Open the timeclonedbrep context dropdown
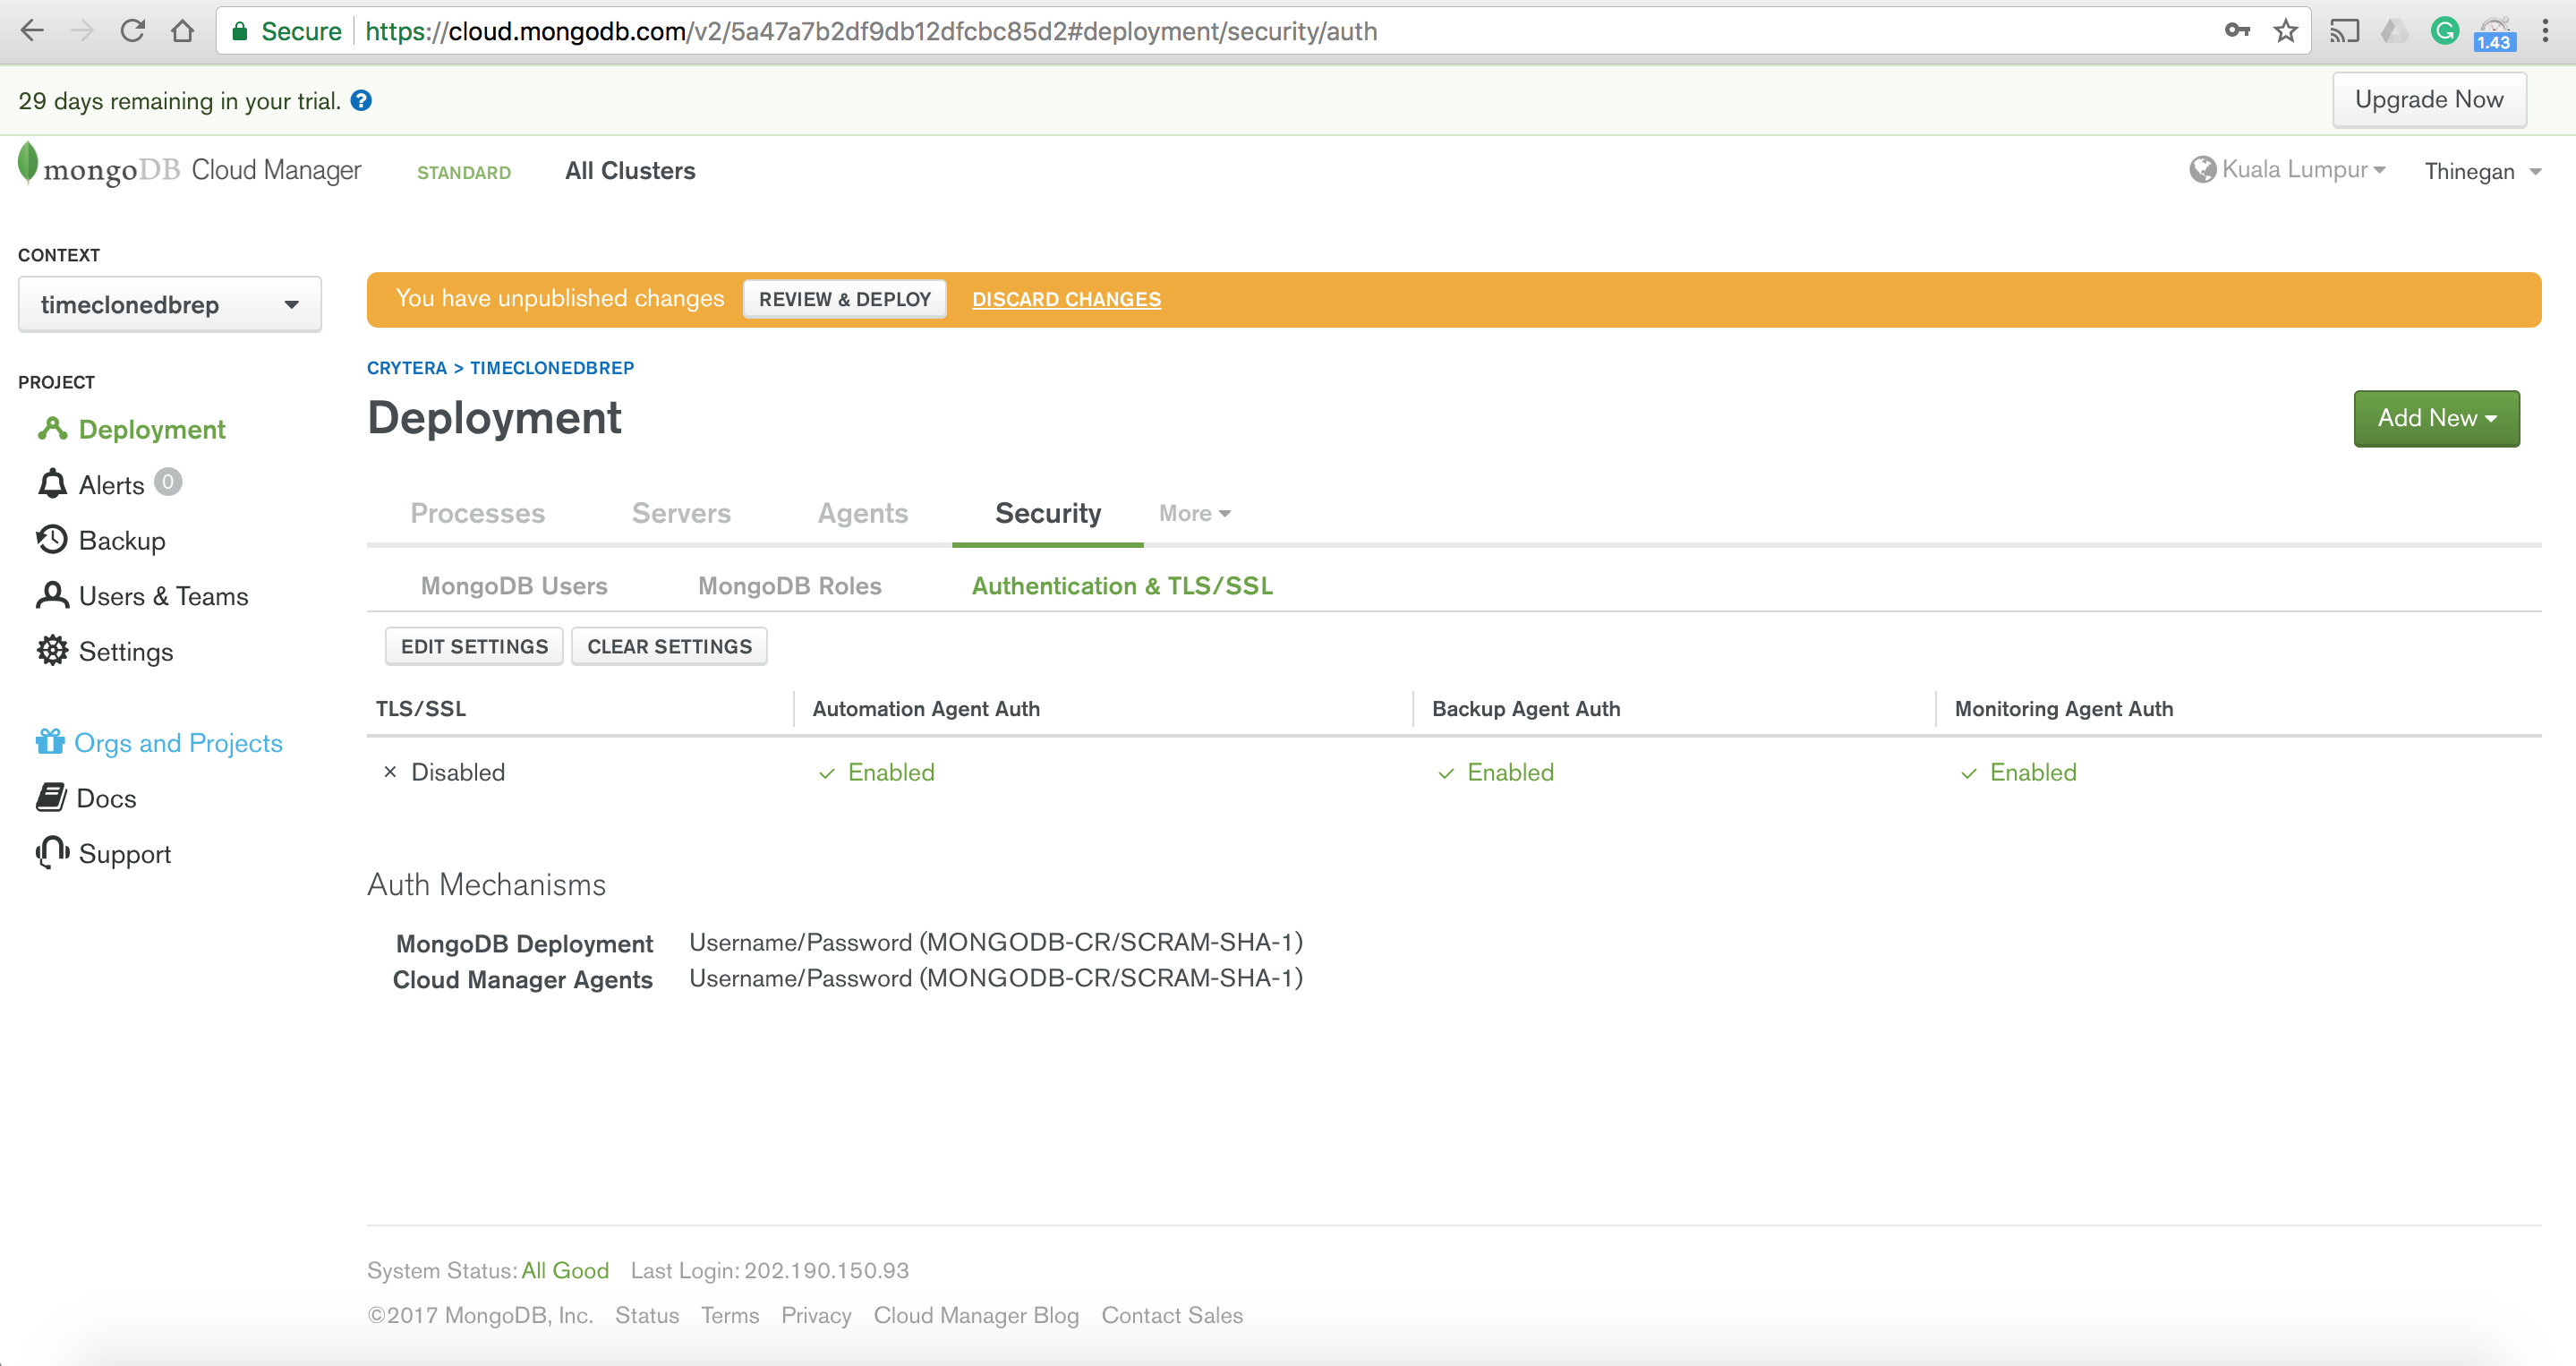2576x1366 pixels. (x=169, y=304)
